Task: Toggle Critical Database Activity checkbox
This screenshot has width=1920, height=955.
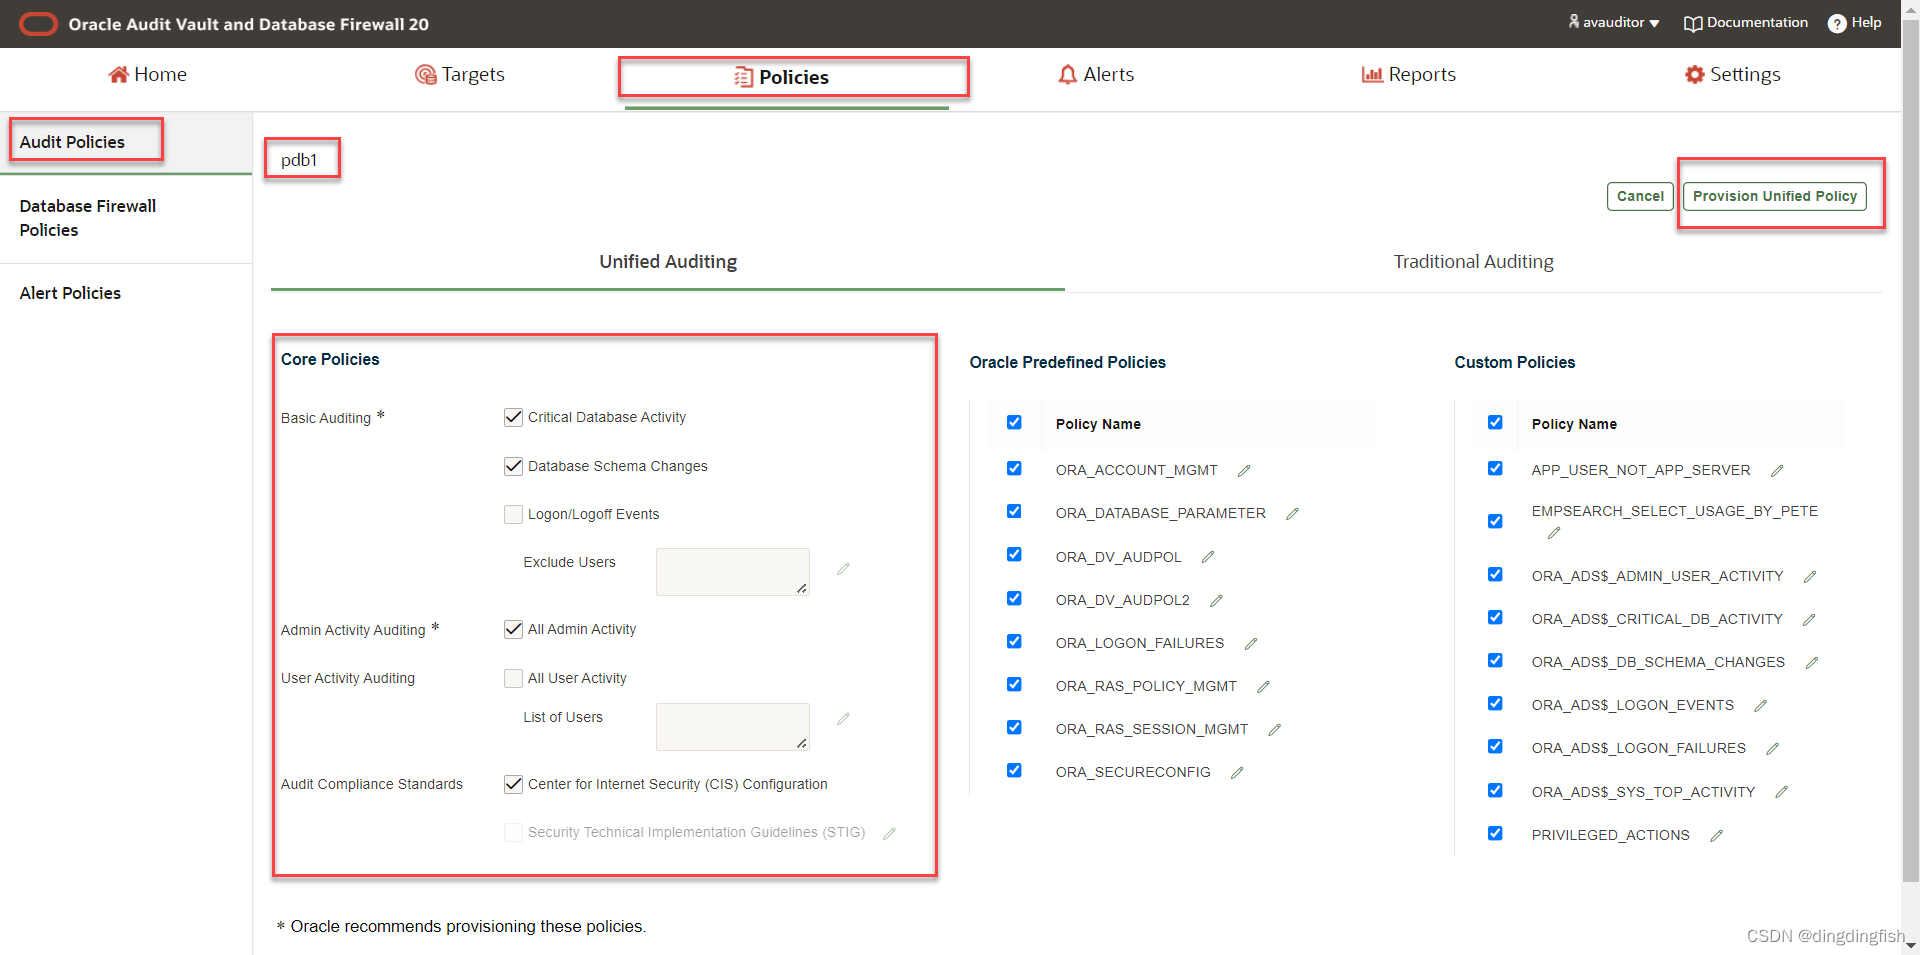Action: pyautogui.click(x=514, y=417)
